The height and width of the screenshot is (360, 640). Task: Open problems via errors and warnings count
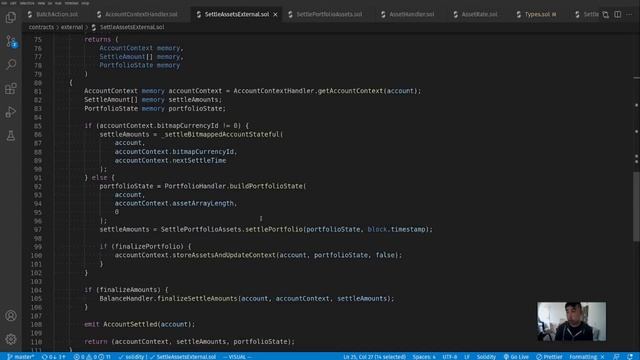pos(92,356)
